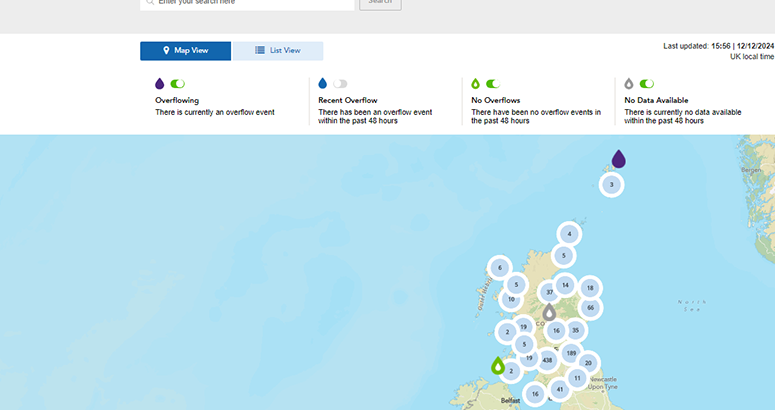This screenshot has width=775, height=410.
Task: Toggle off the No Data Available filter
Action: pyautogui.click(x=646, y=84)
